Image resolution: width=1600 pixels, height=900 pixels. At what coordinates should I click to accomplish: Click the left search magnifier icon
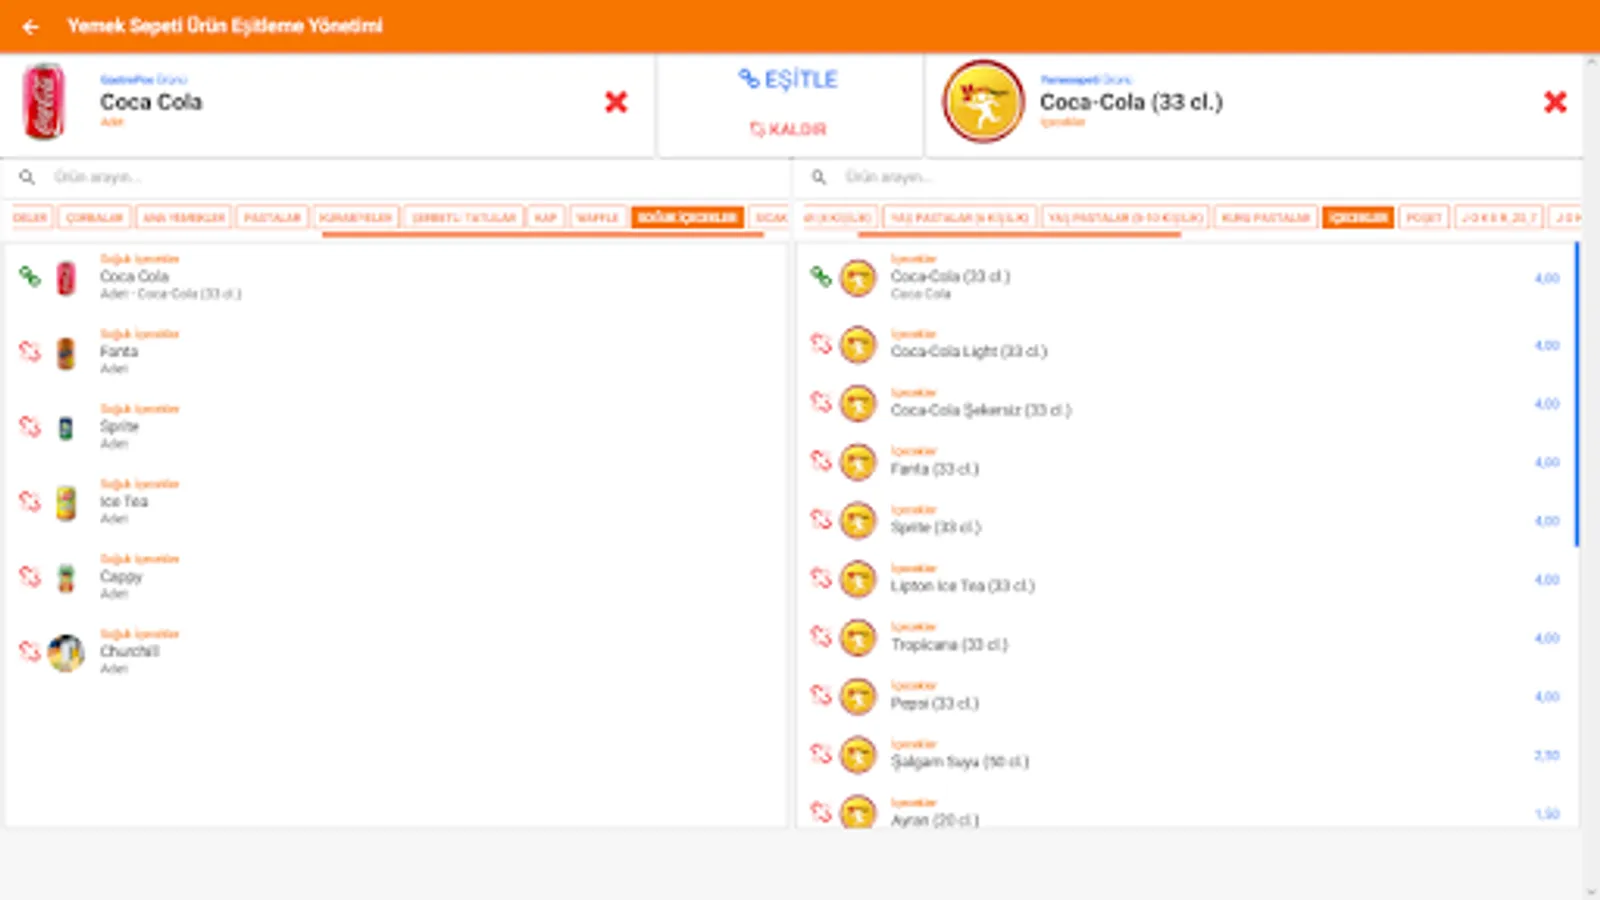click(27, 177)
